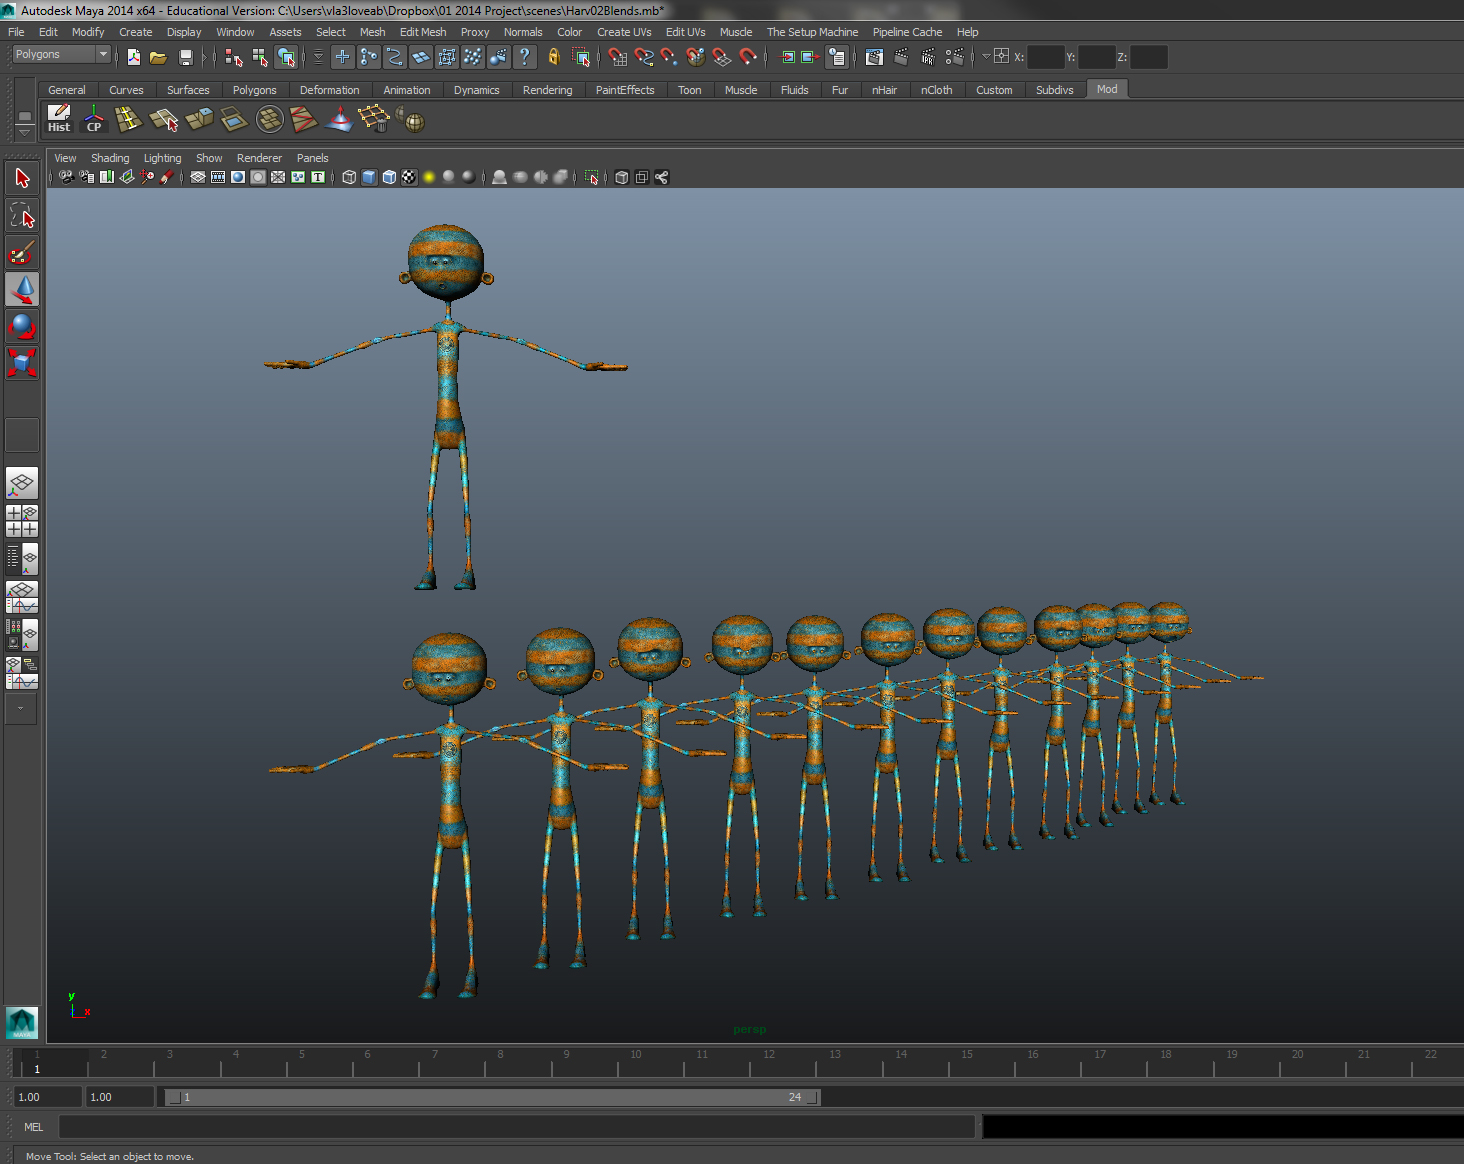Select the Rotate tool in the toolbox

pyautogui.click(x=22, y=326)
